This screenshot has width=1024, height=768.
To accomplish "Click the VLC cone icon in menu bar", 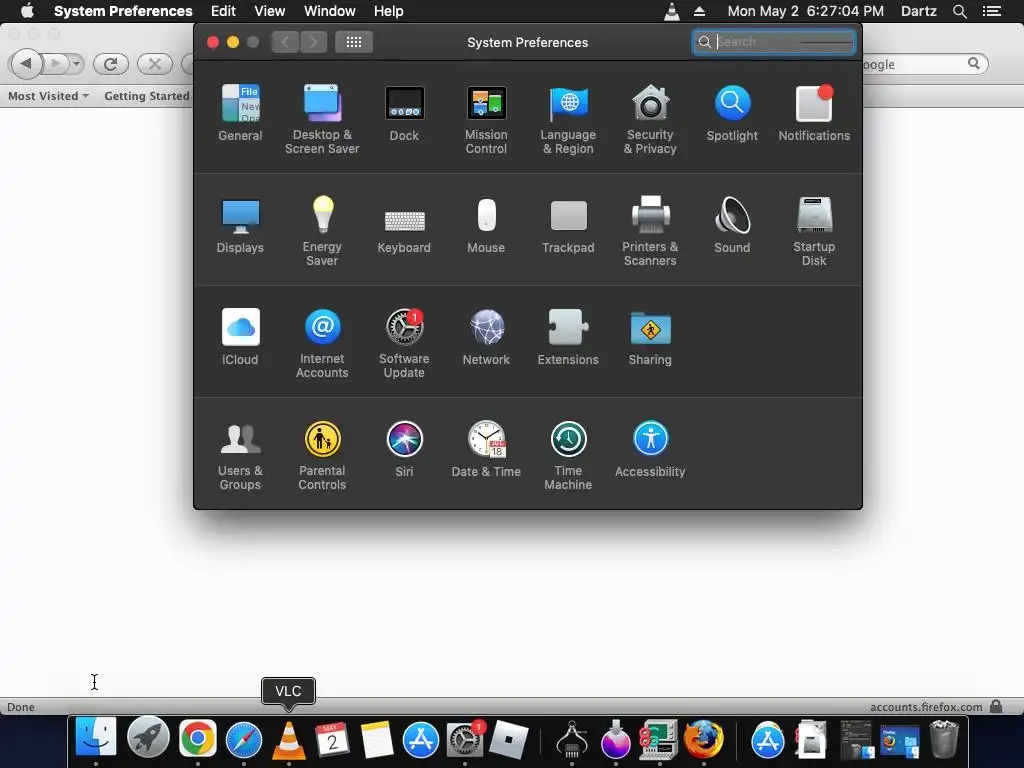I will 671,11.
